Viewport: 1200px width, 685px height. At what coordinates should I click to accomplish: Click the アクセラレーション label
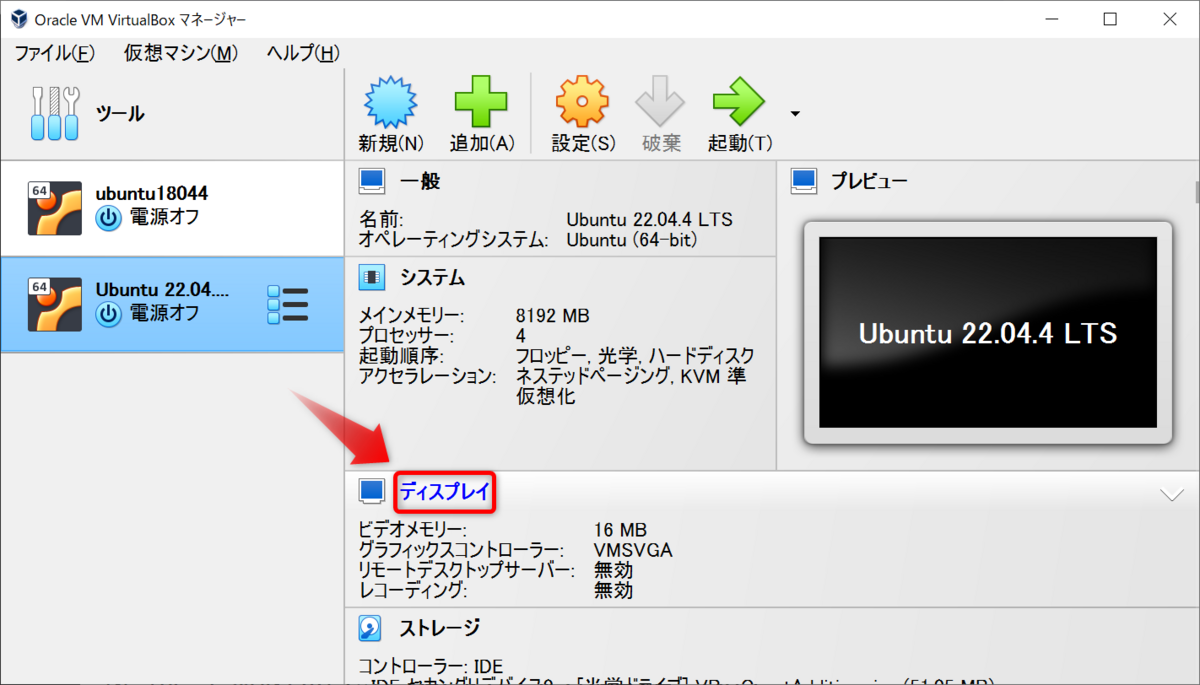pyautogui.click(x=428, y=376)
